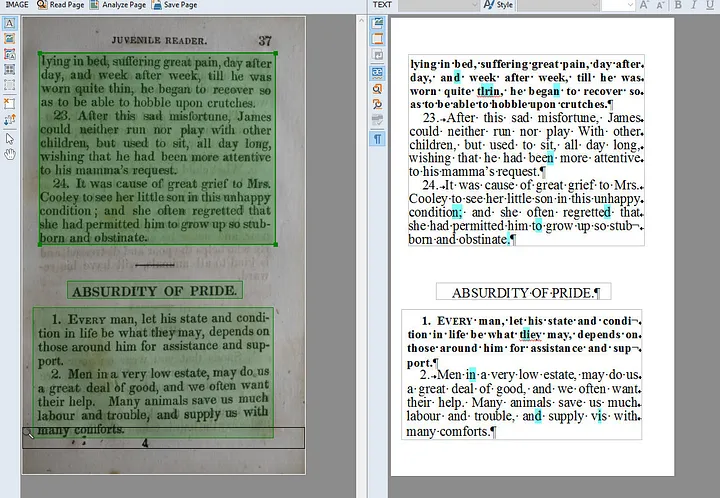Screen dimensions: 720x498
Task: Click Read Page in Image toolbar
Action: pyautogui.click(x=61, y=5)
